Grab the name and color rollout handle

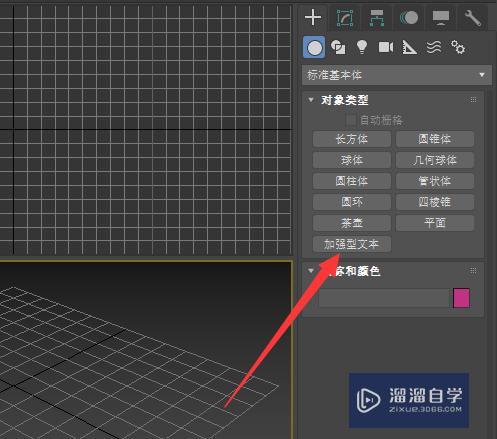coord(473,271)
